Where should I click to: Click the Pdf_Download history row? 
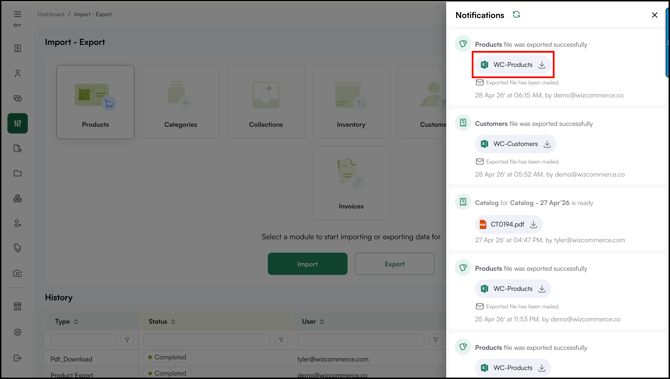coord(246,359)
